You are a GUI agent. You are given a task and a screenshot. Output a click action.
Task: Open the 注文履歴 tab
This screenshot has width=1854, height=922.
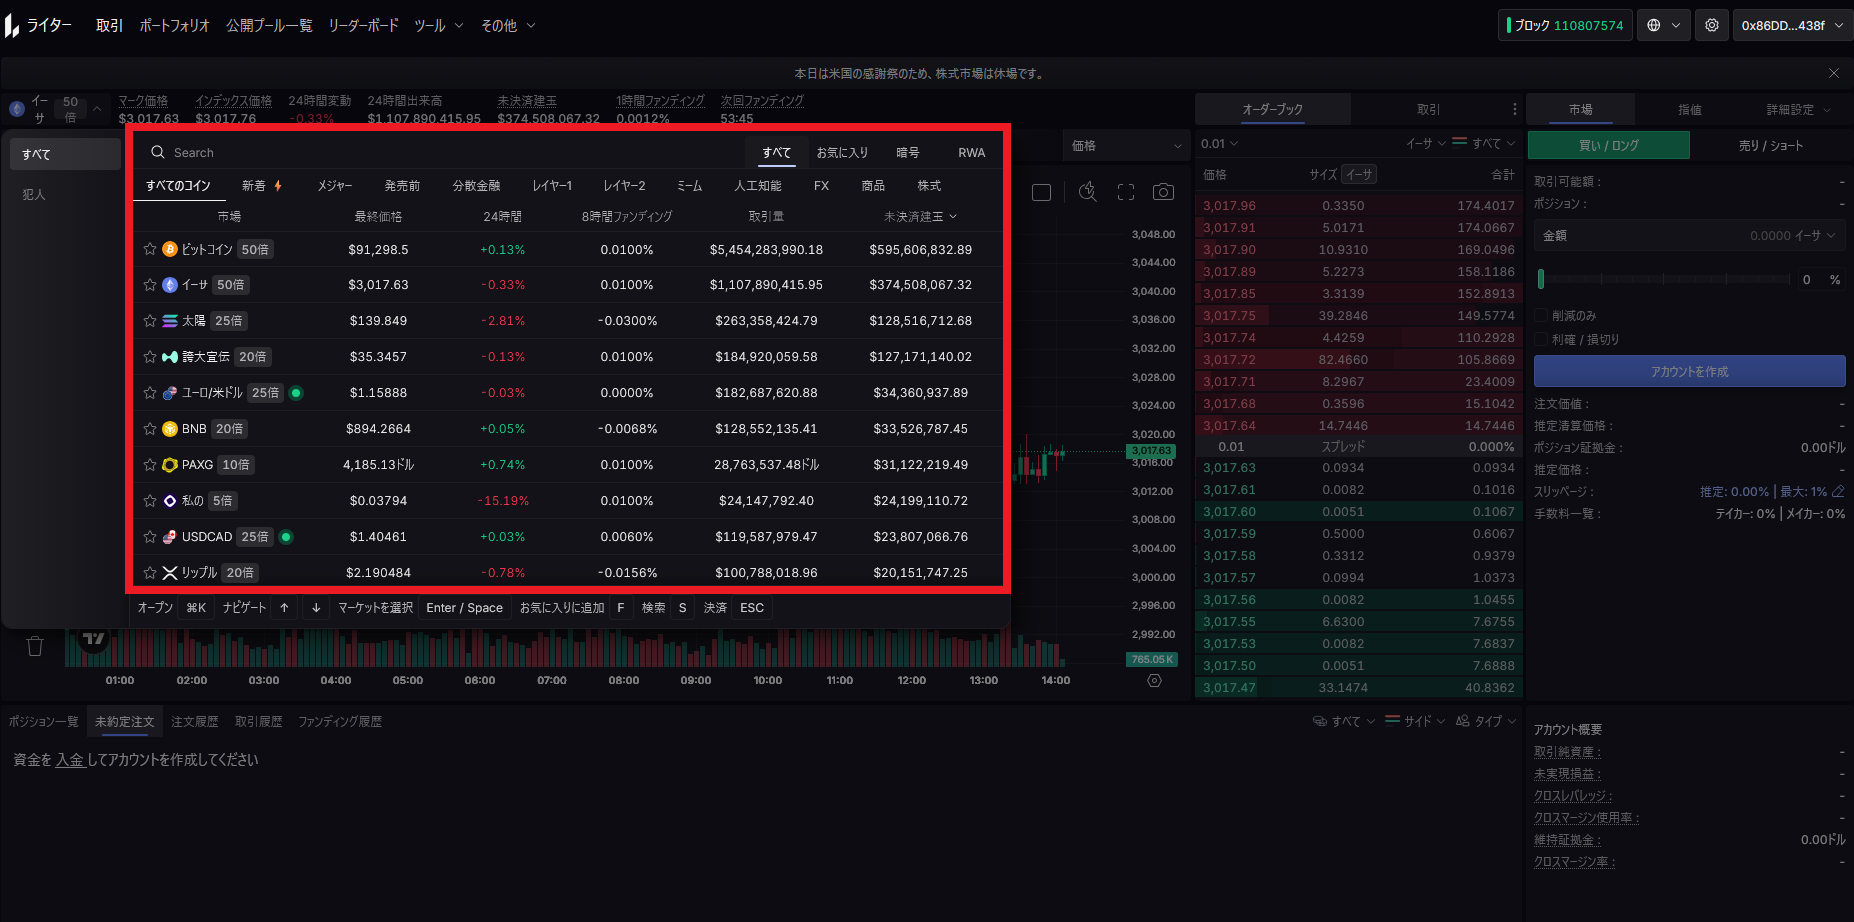point(194,721)
